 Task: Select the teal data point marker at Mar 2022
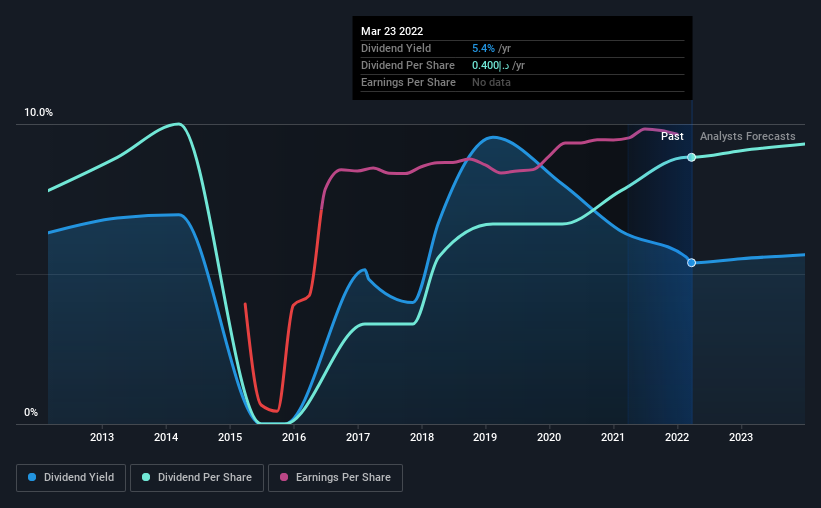point(691,157)
